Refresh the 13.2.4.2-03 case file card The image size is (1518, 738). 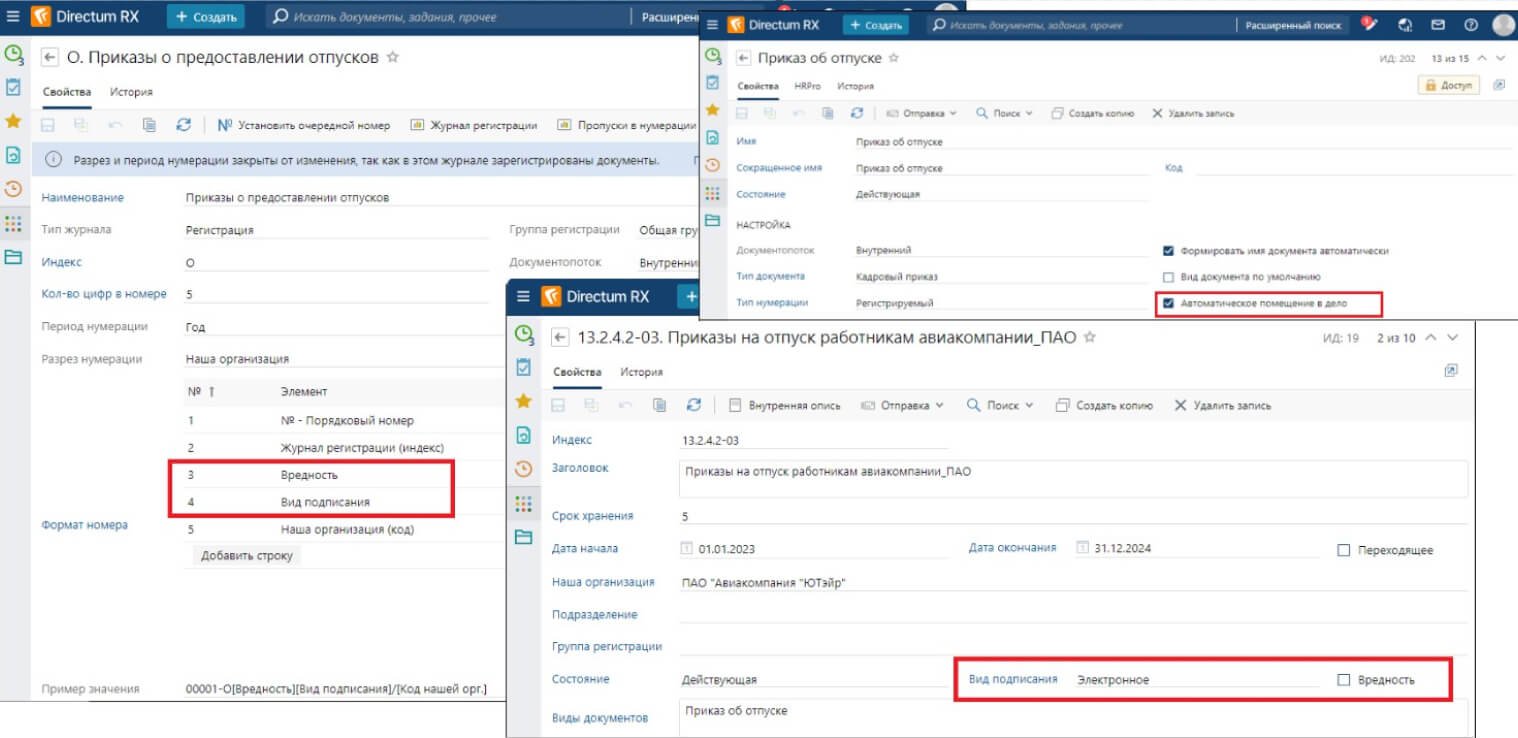(x=694, y=405)
